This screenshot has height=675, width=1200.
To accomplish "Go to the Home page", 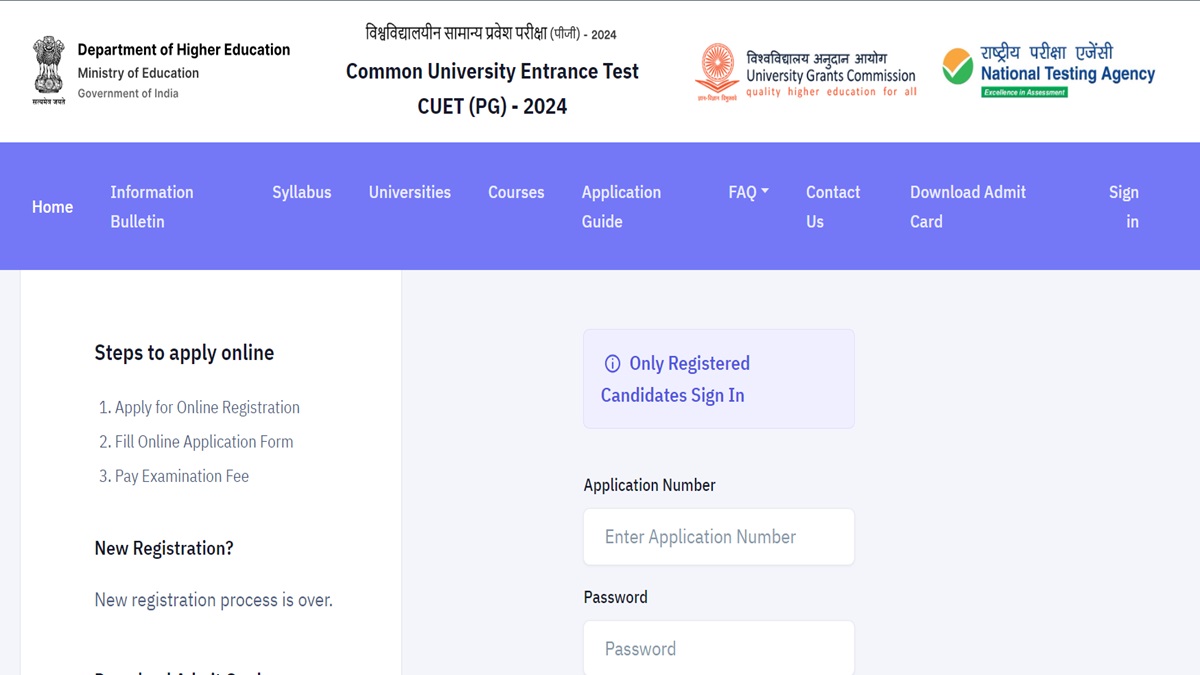I will click(x=52, y=207).
